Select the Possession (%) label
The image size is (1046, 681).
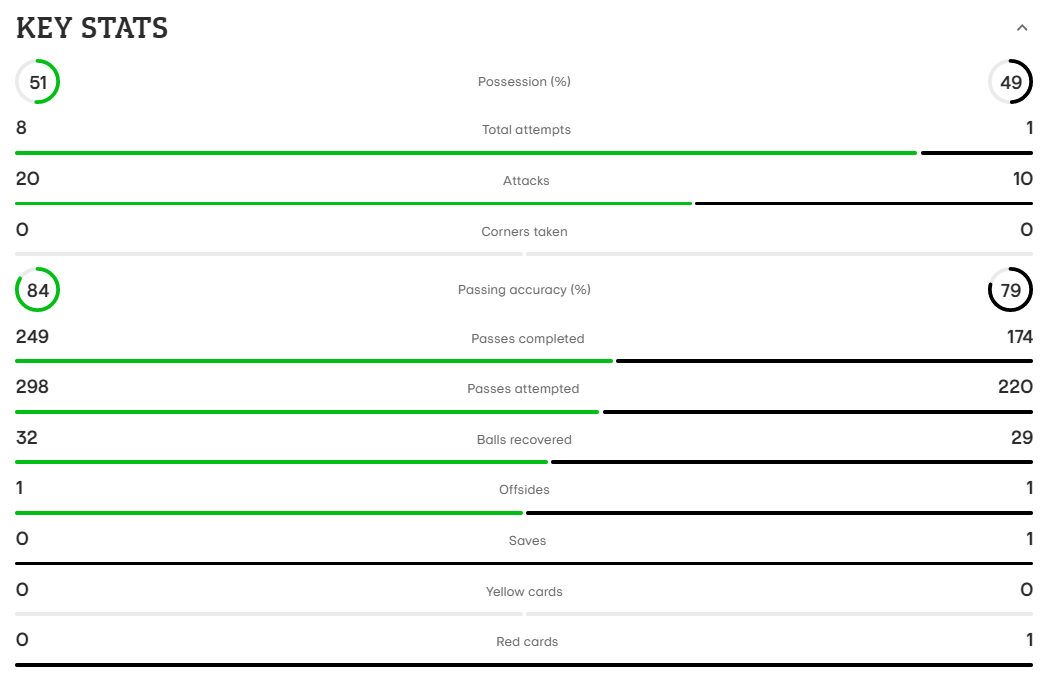pyautogui.click(x=524, y=82)
